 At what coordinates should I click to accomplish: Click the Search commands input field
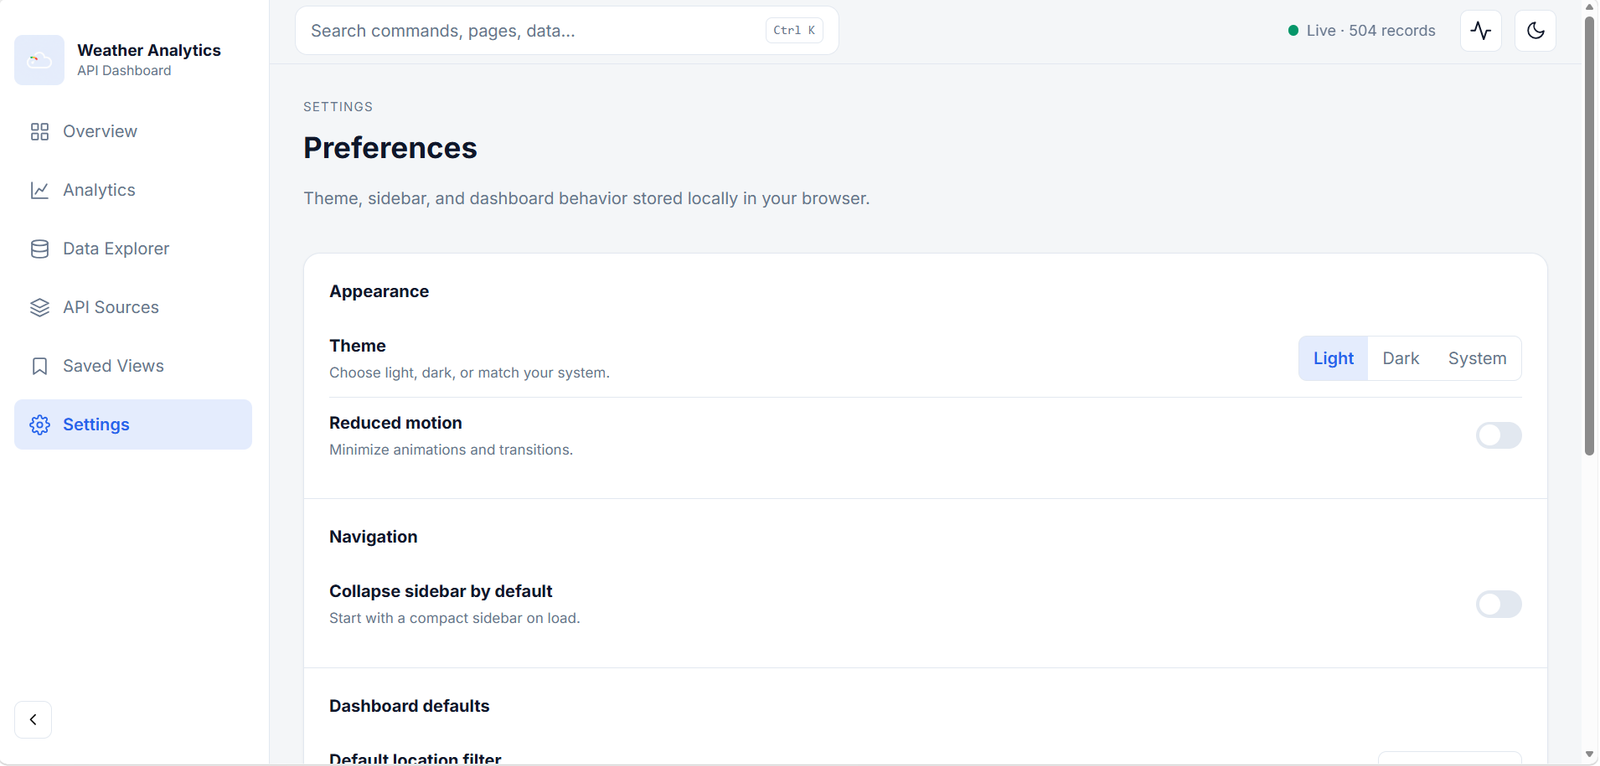pyautogui.click(x=567, y=31)
